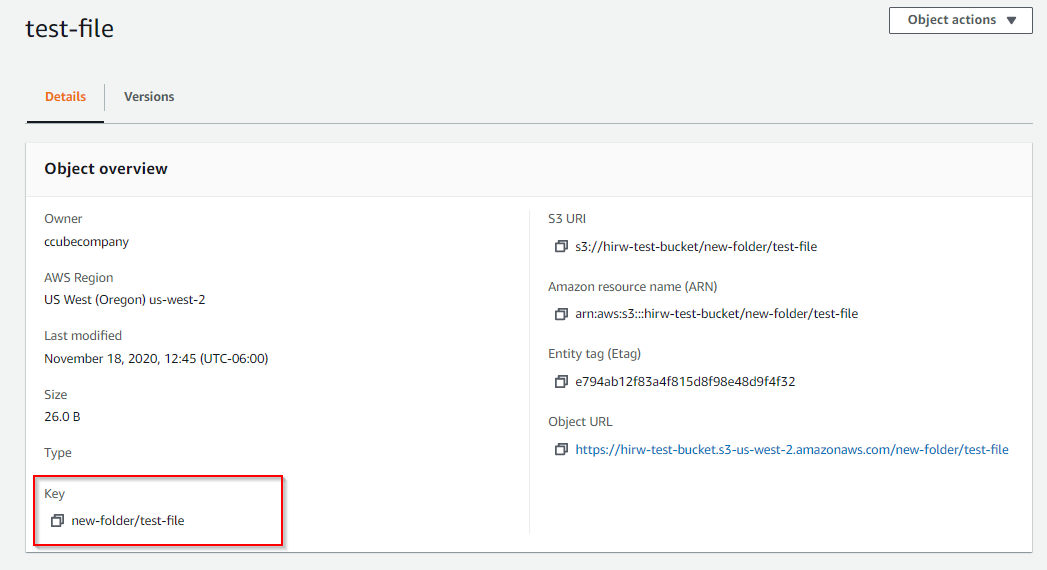Image resolution: width=1047 pixels, height=570 pixels.
Task: Select the Details tab
Action: click(65, 97)
